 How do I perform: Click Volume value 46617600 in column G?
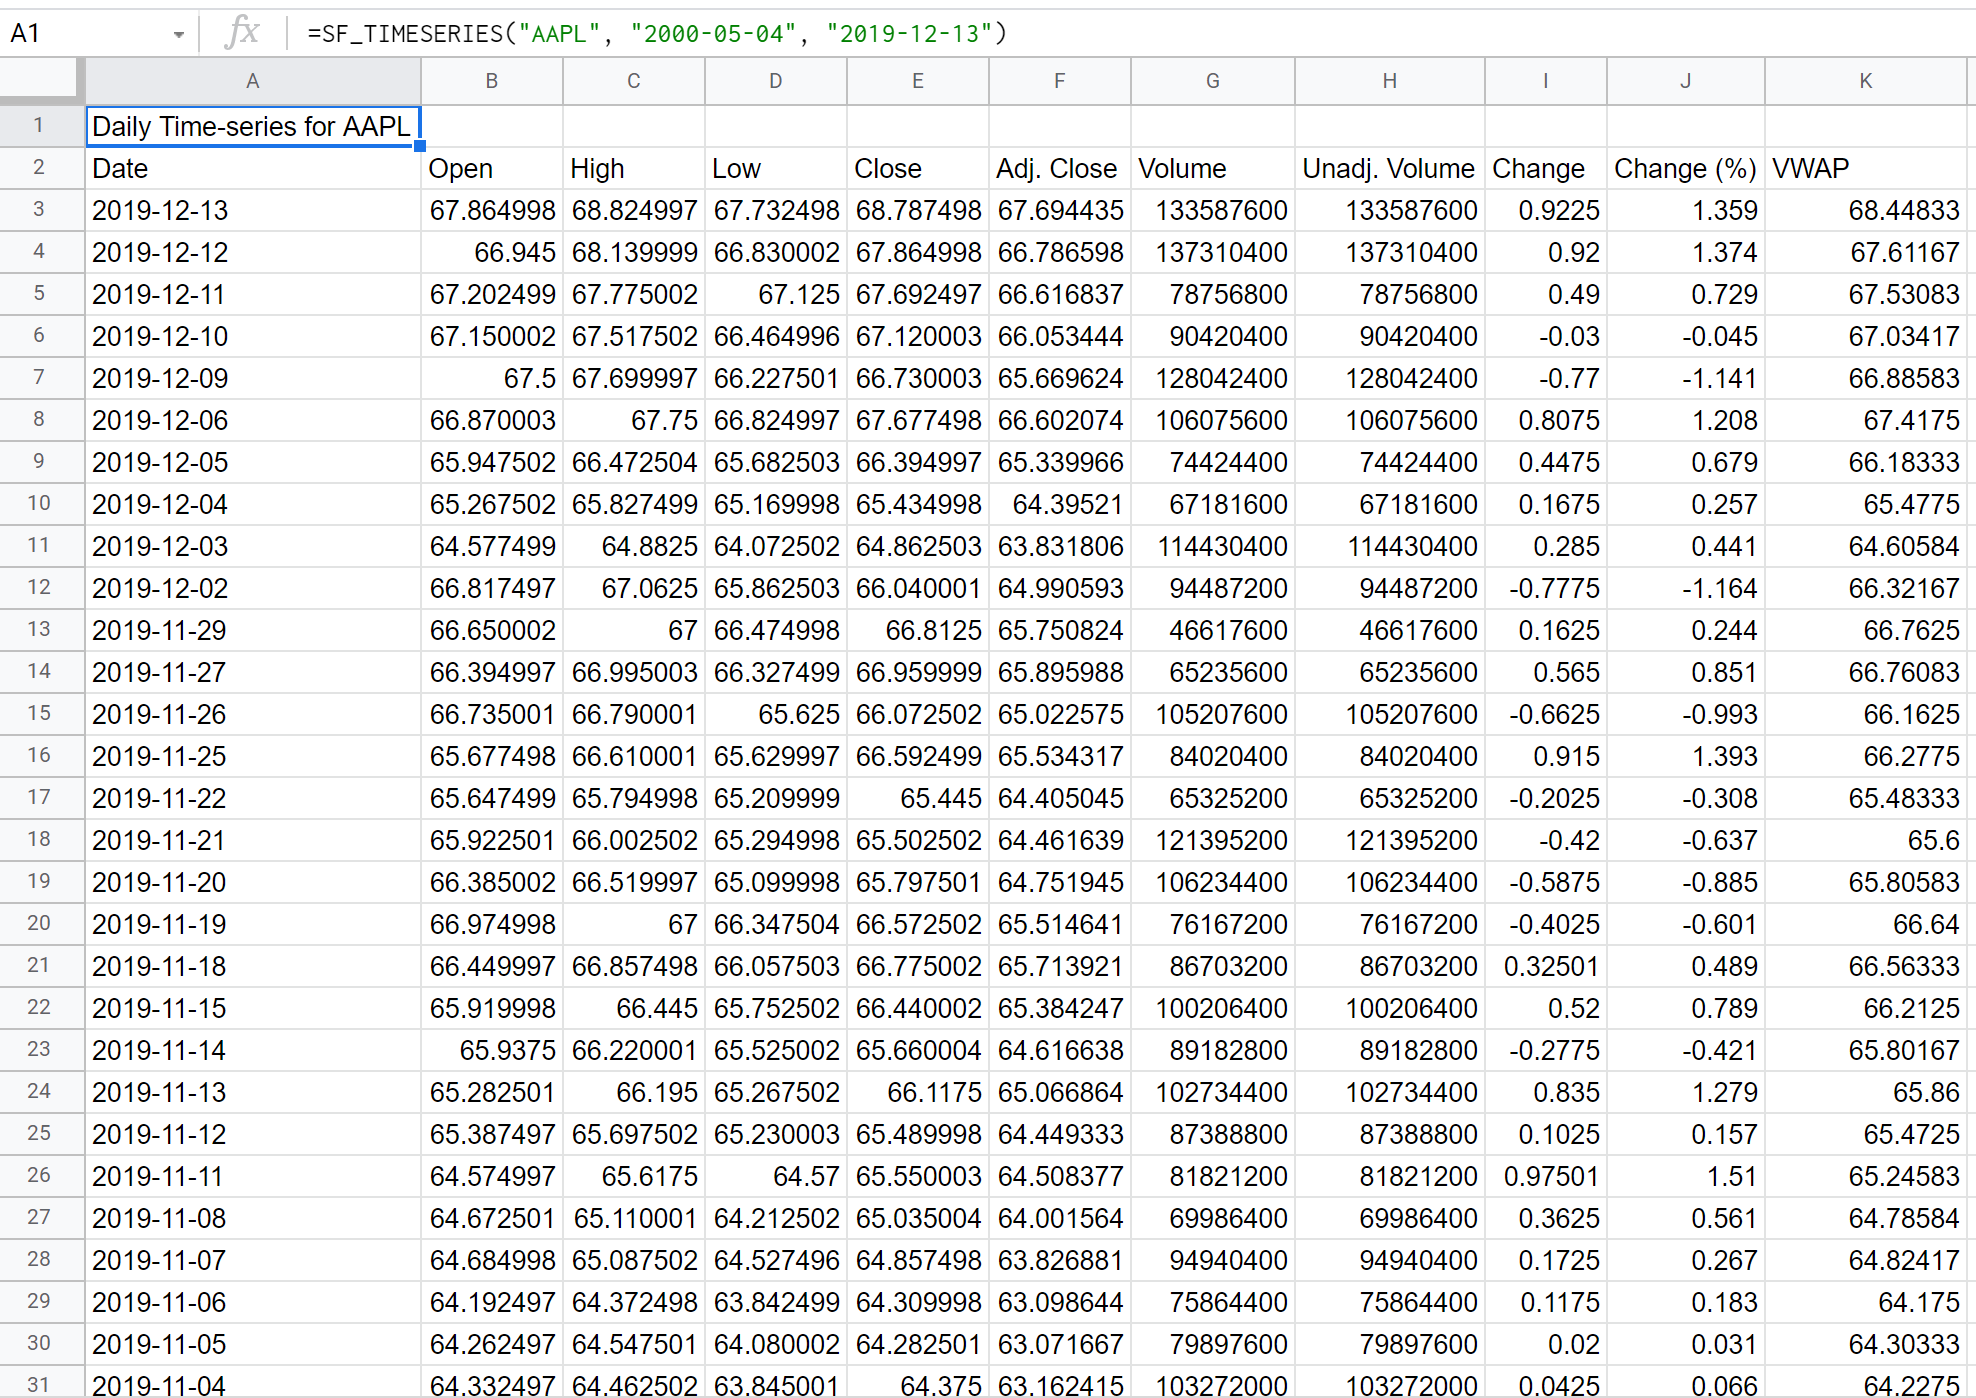tap(1213, 631)
